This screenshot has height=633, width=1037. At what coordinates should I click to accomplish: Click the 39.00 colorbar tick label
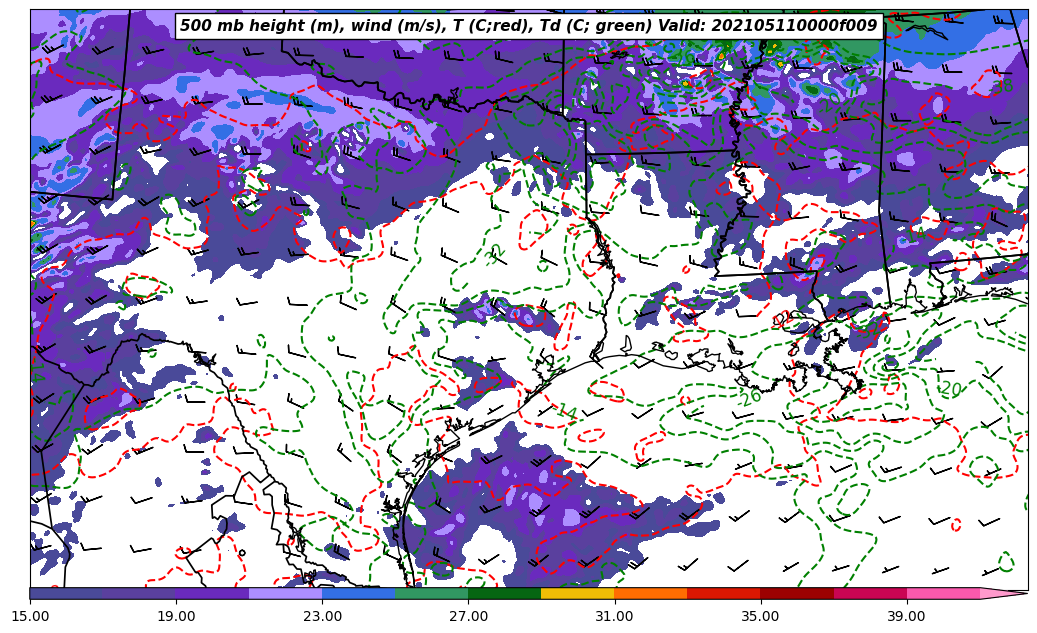pos(906,616)
